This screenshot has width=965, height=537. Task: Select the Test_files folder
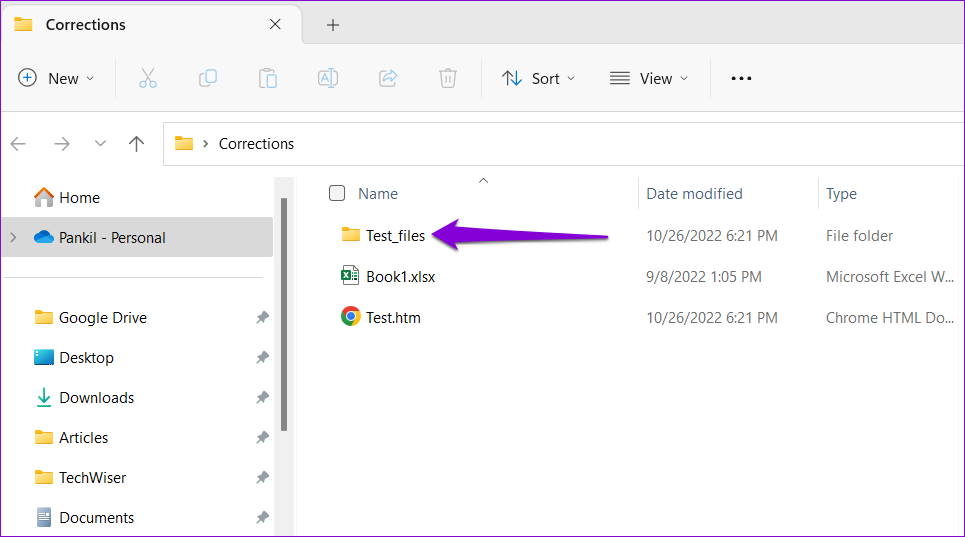tap(395, 236)
